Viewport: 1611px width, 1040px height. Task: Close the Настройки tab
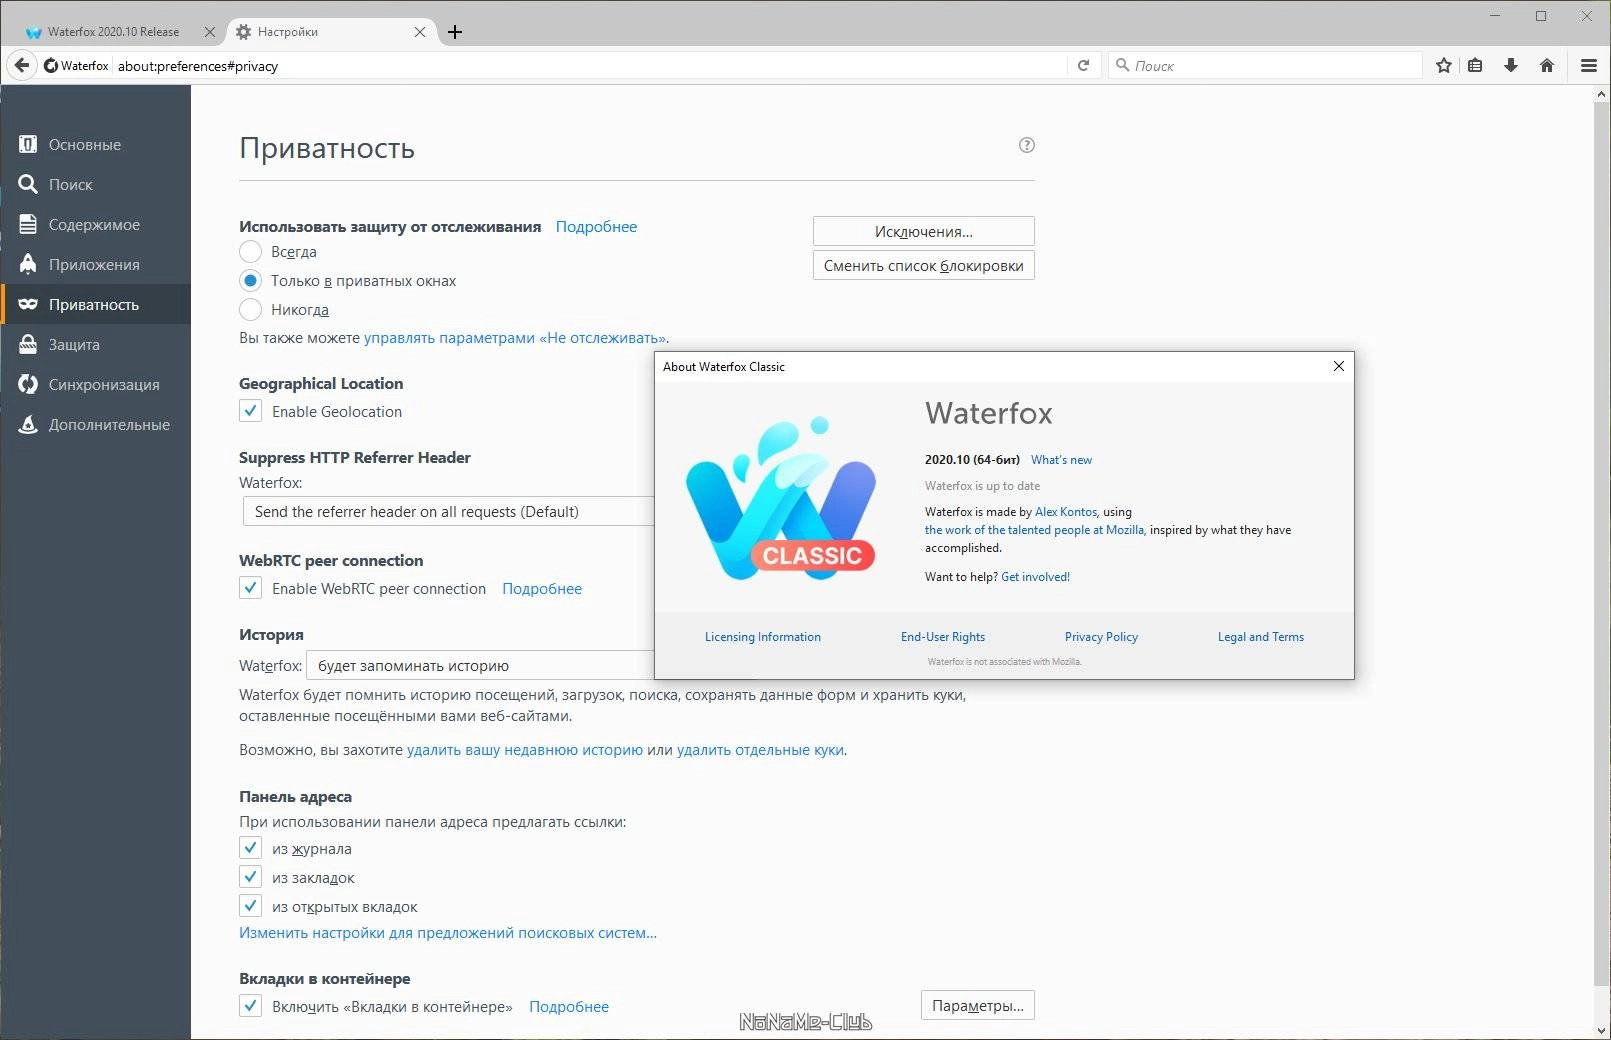pos(420,32)
